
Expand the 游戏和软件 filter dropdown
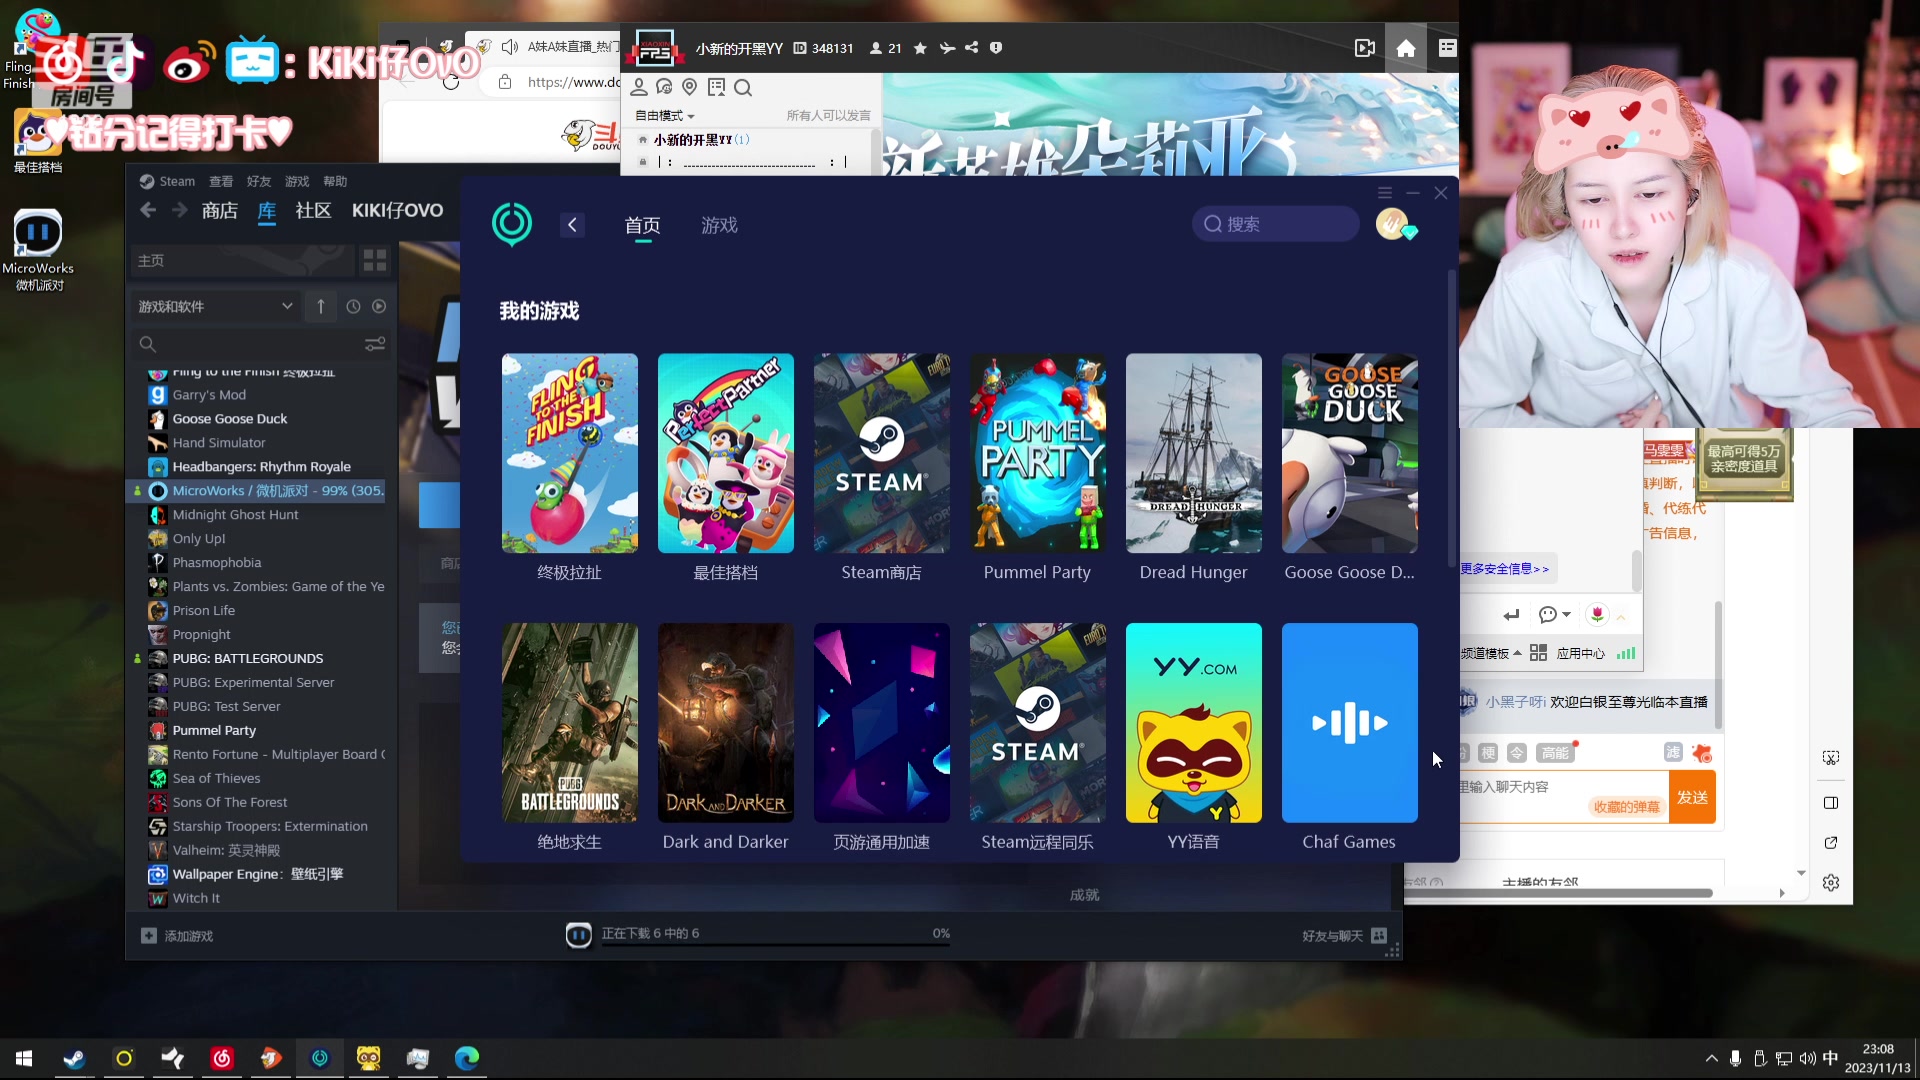point(214,306)
